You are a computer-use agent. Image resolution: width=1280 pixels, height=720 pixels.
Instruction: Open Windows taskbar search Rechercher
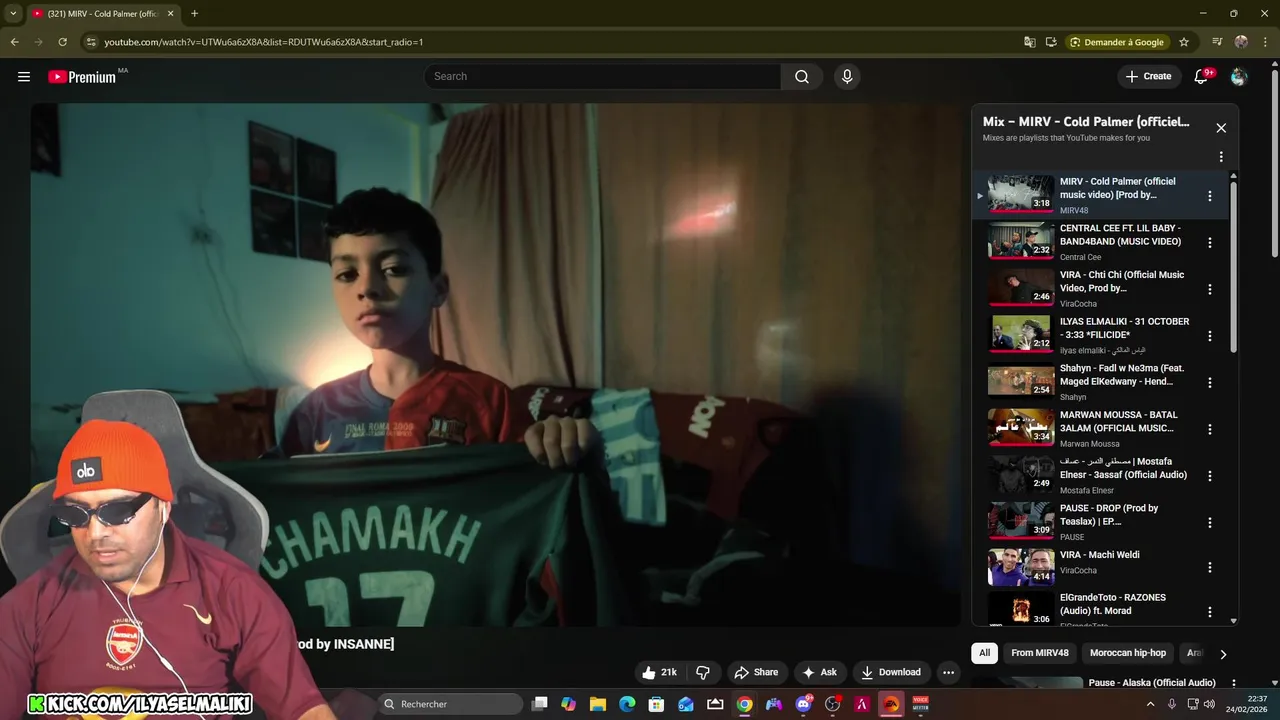(450, 704)
